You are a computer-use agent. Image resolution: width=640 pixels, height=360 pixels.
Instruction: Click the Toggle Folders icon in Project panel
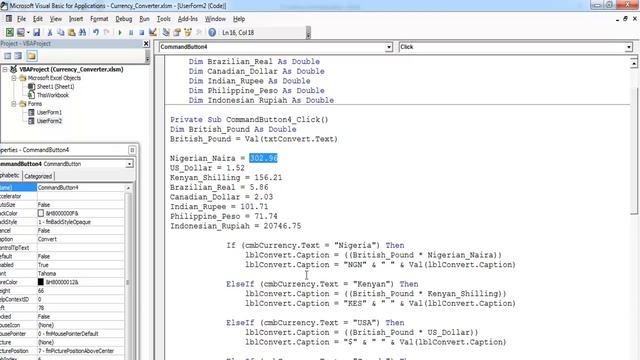click(x=31, y=56)
